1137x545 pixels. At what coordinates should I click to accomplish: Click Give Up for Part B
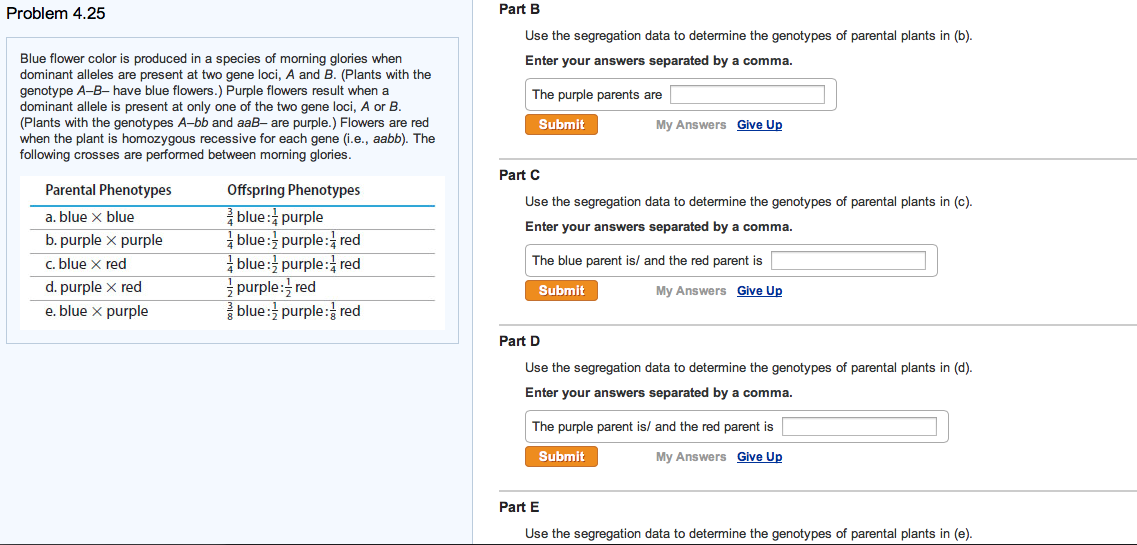[759, 125]
